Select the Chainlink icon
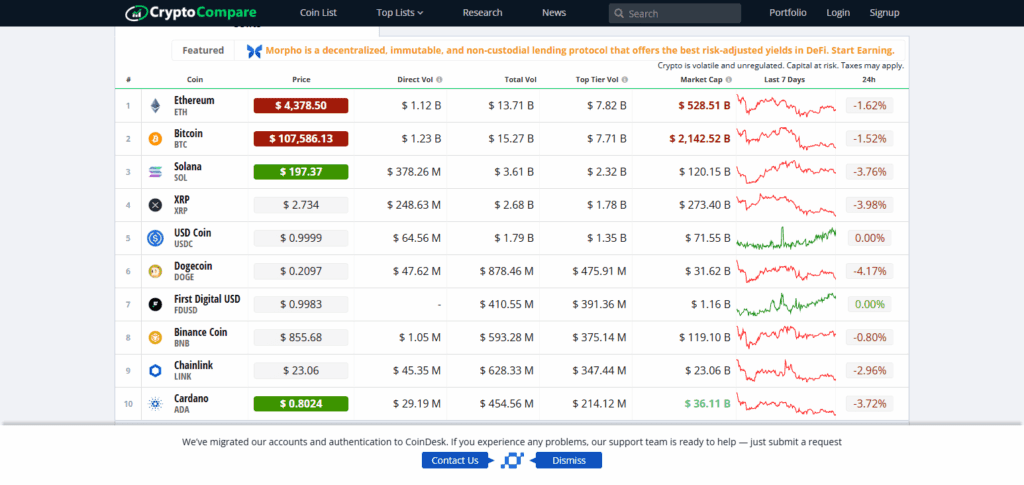Viewport: 1024px width, 485px height. [155, 371]
